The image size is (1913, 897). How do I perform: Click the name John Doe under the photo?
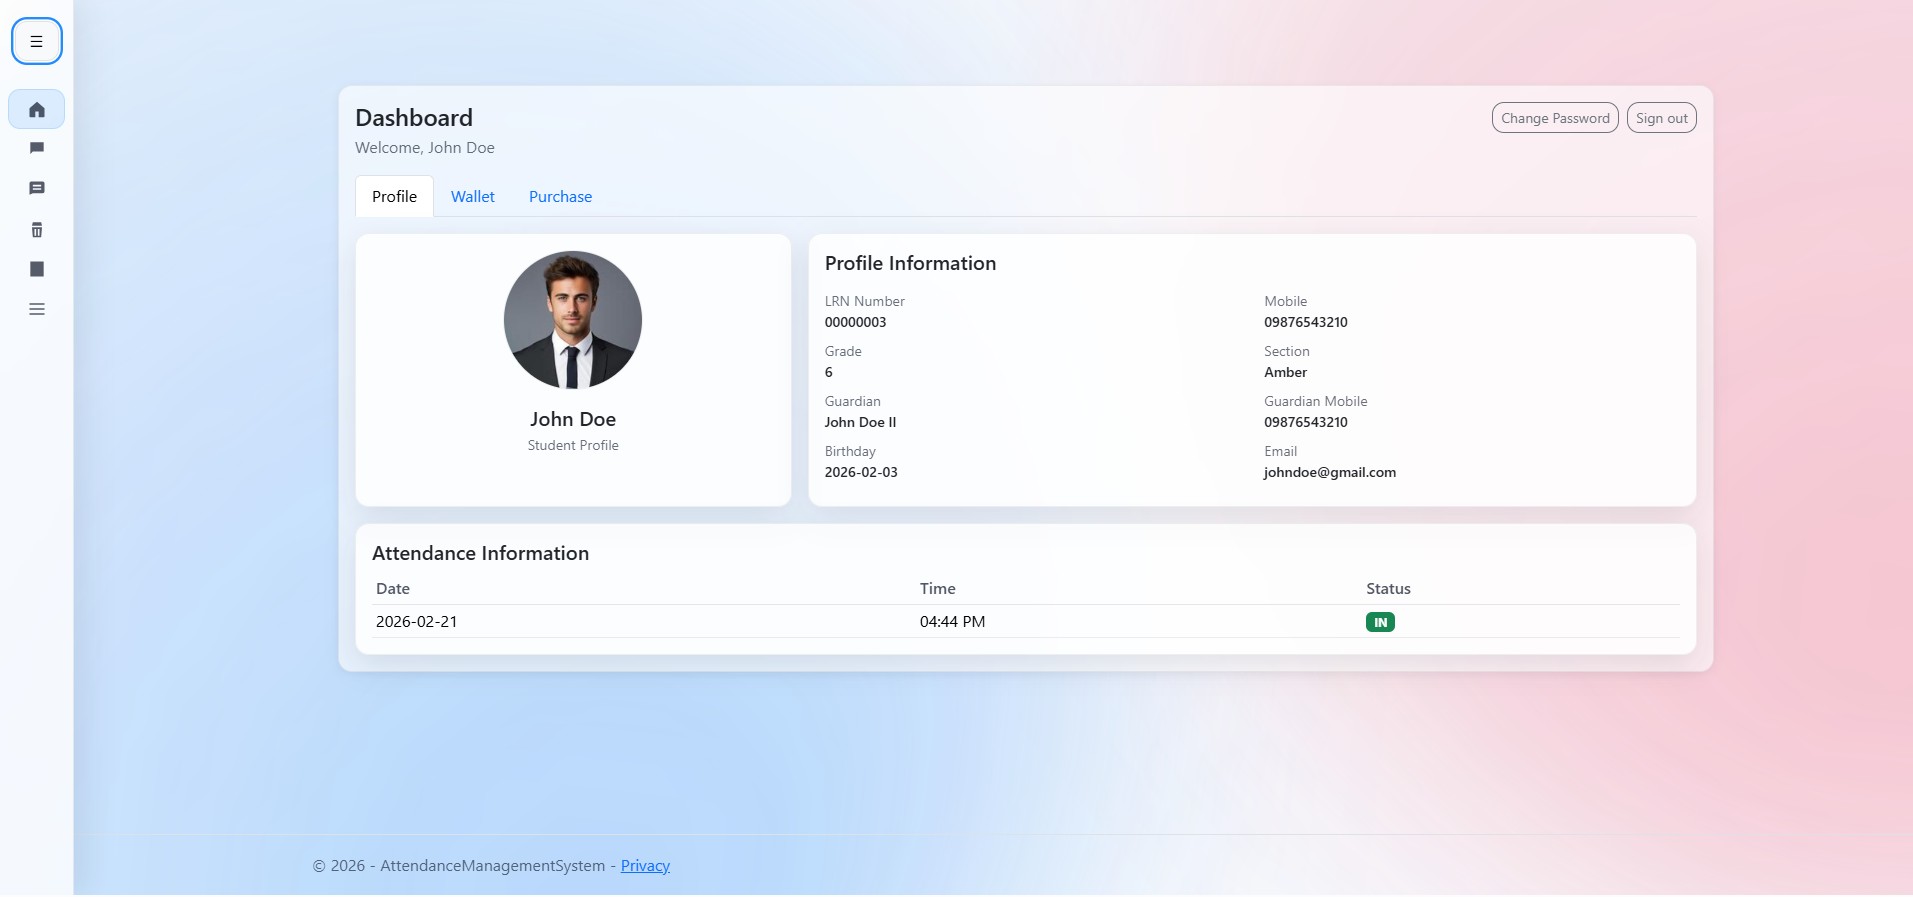click(573, 419)
